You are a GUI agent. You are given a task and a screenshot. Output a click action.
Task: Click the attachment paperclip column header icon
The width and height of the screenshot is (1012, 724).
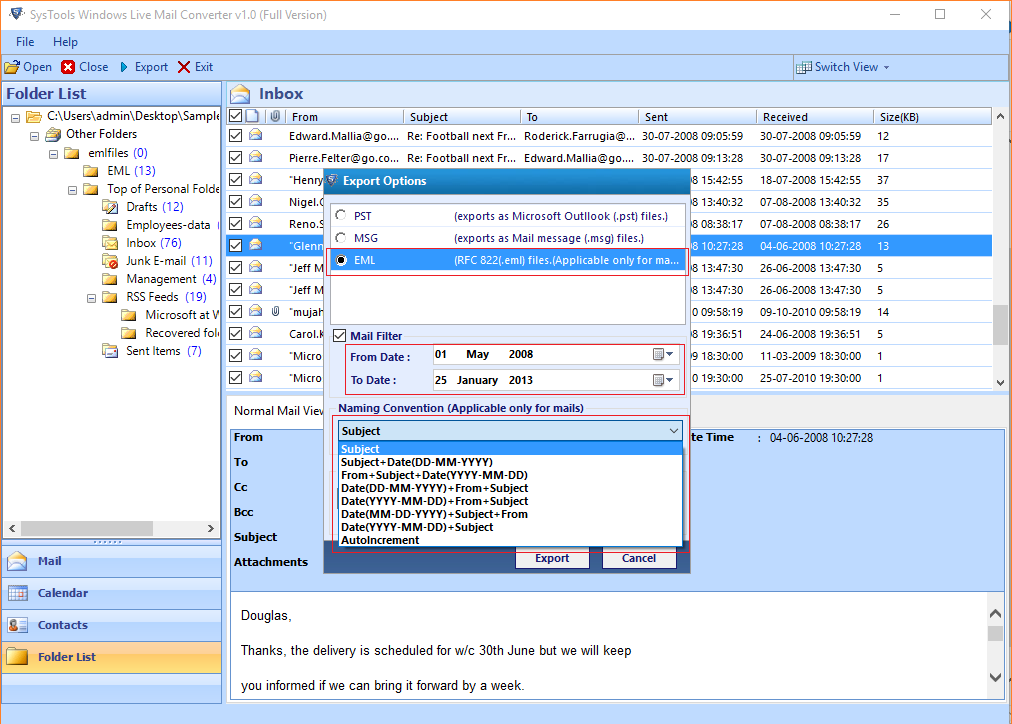click(x=276, y=116)
